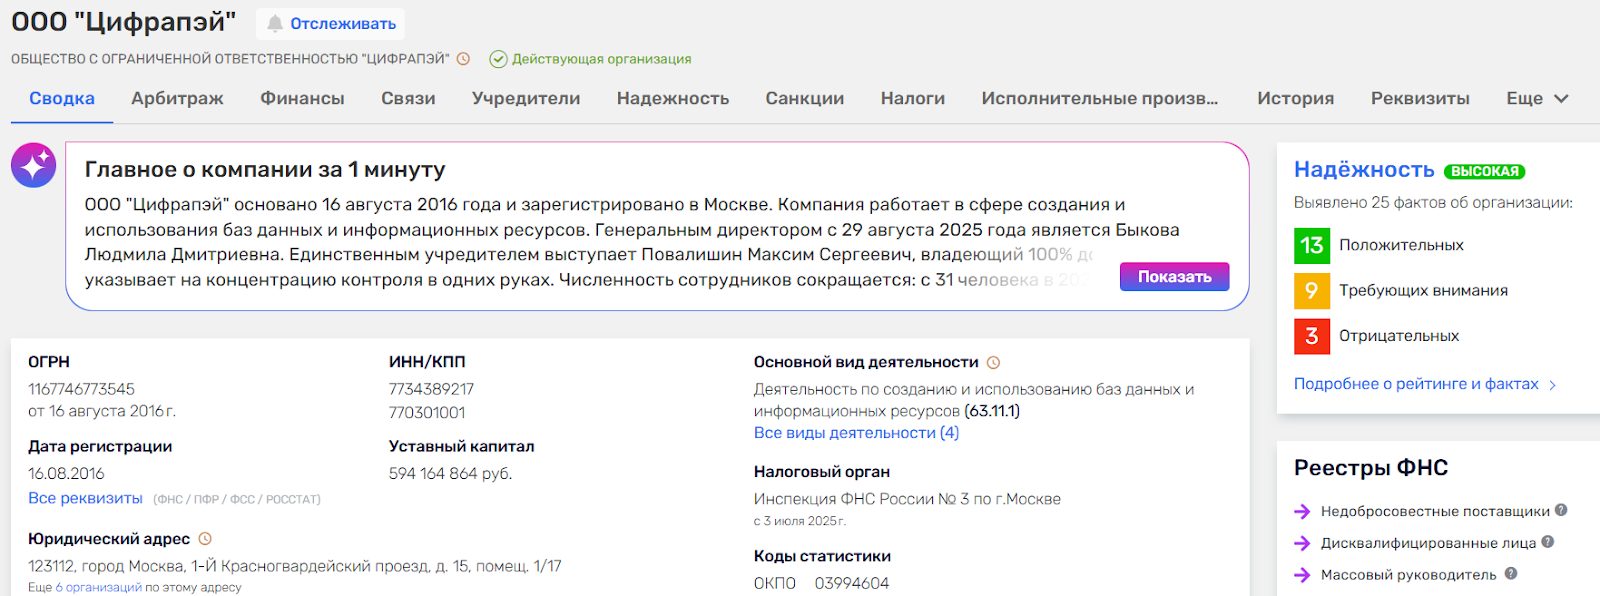The image size is (1600, 596).
Task: Open the Массовый руководитель registry link
Action: click(x=1408, y=575)
